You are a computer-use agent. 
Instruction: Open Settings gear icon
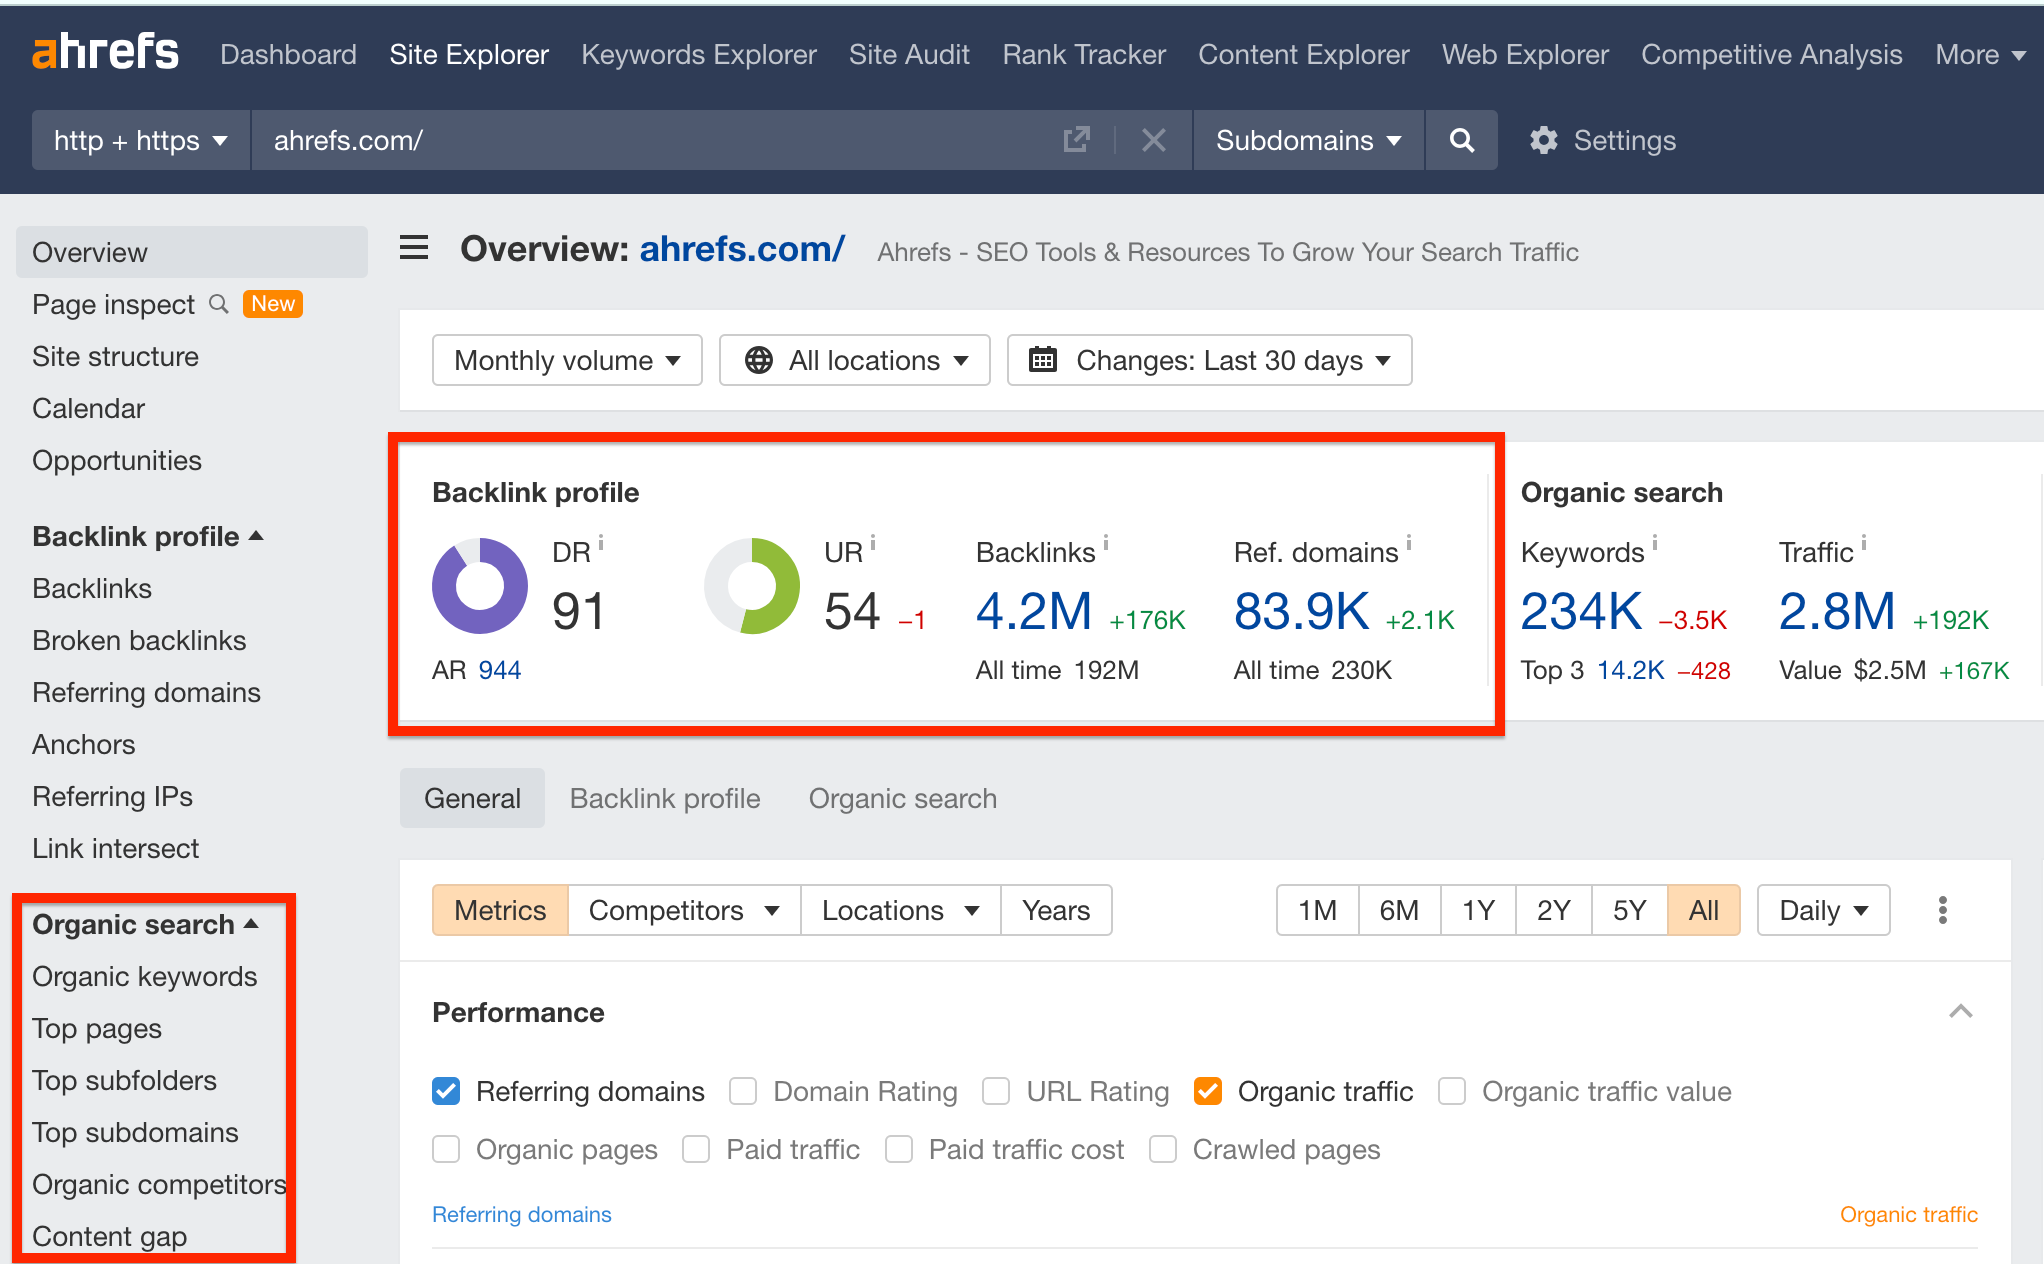pos(1544,140)
